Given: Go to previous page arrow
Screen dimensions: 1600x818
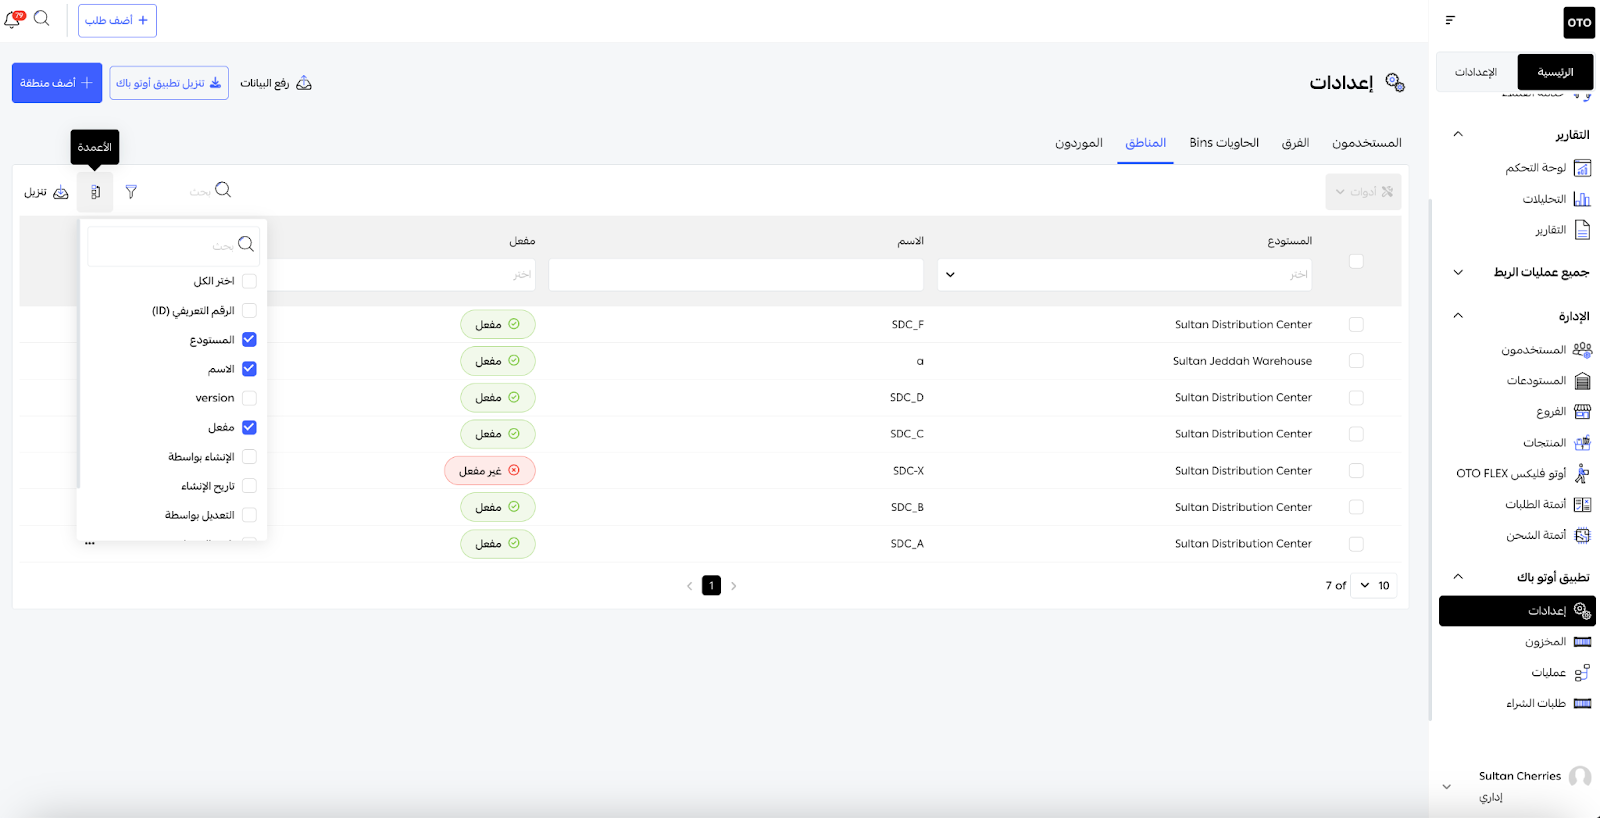Looking at the screenshot, I should [689, 586].
